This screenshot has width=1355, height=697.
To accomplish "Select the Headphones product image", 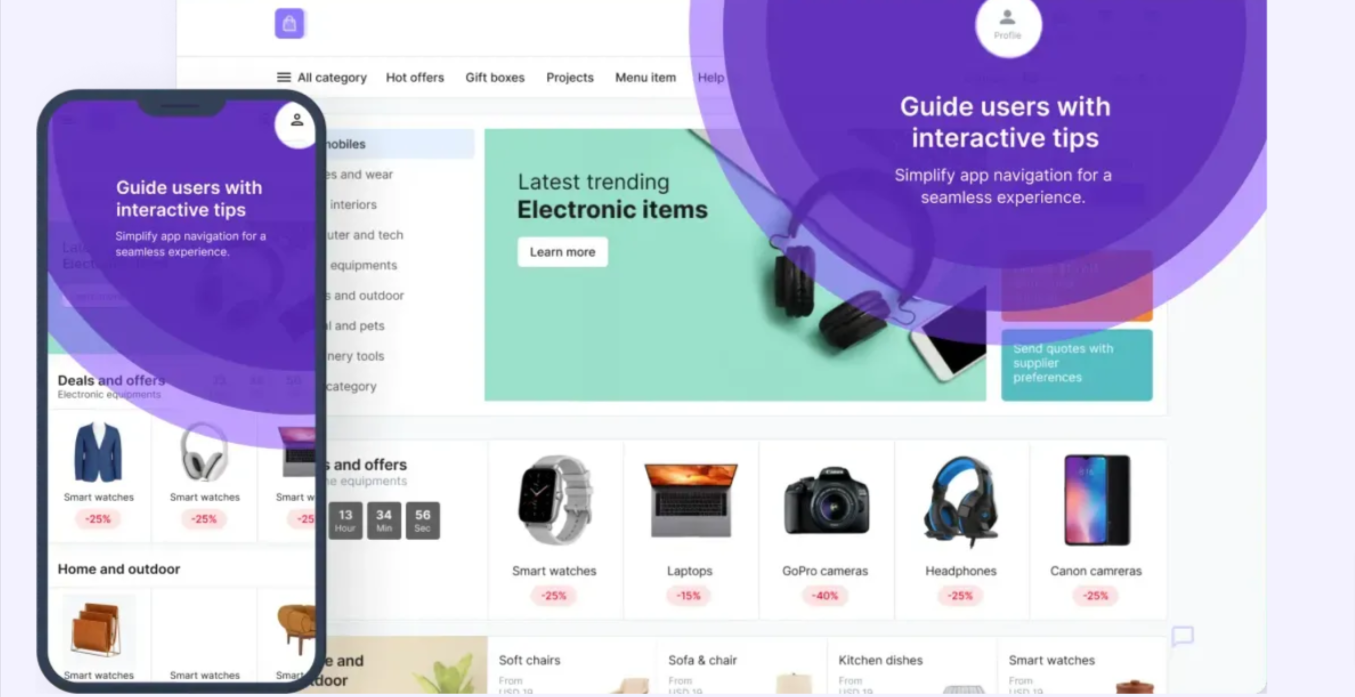I will (961, 503).
